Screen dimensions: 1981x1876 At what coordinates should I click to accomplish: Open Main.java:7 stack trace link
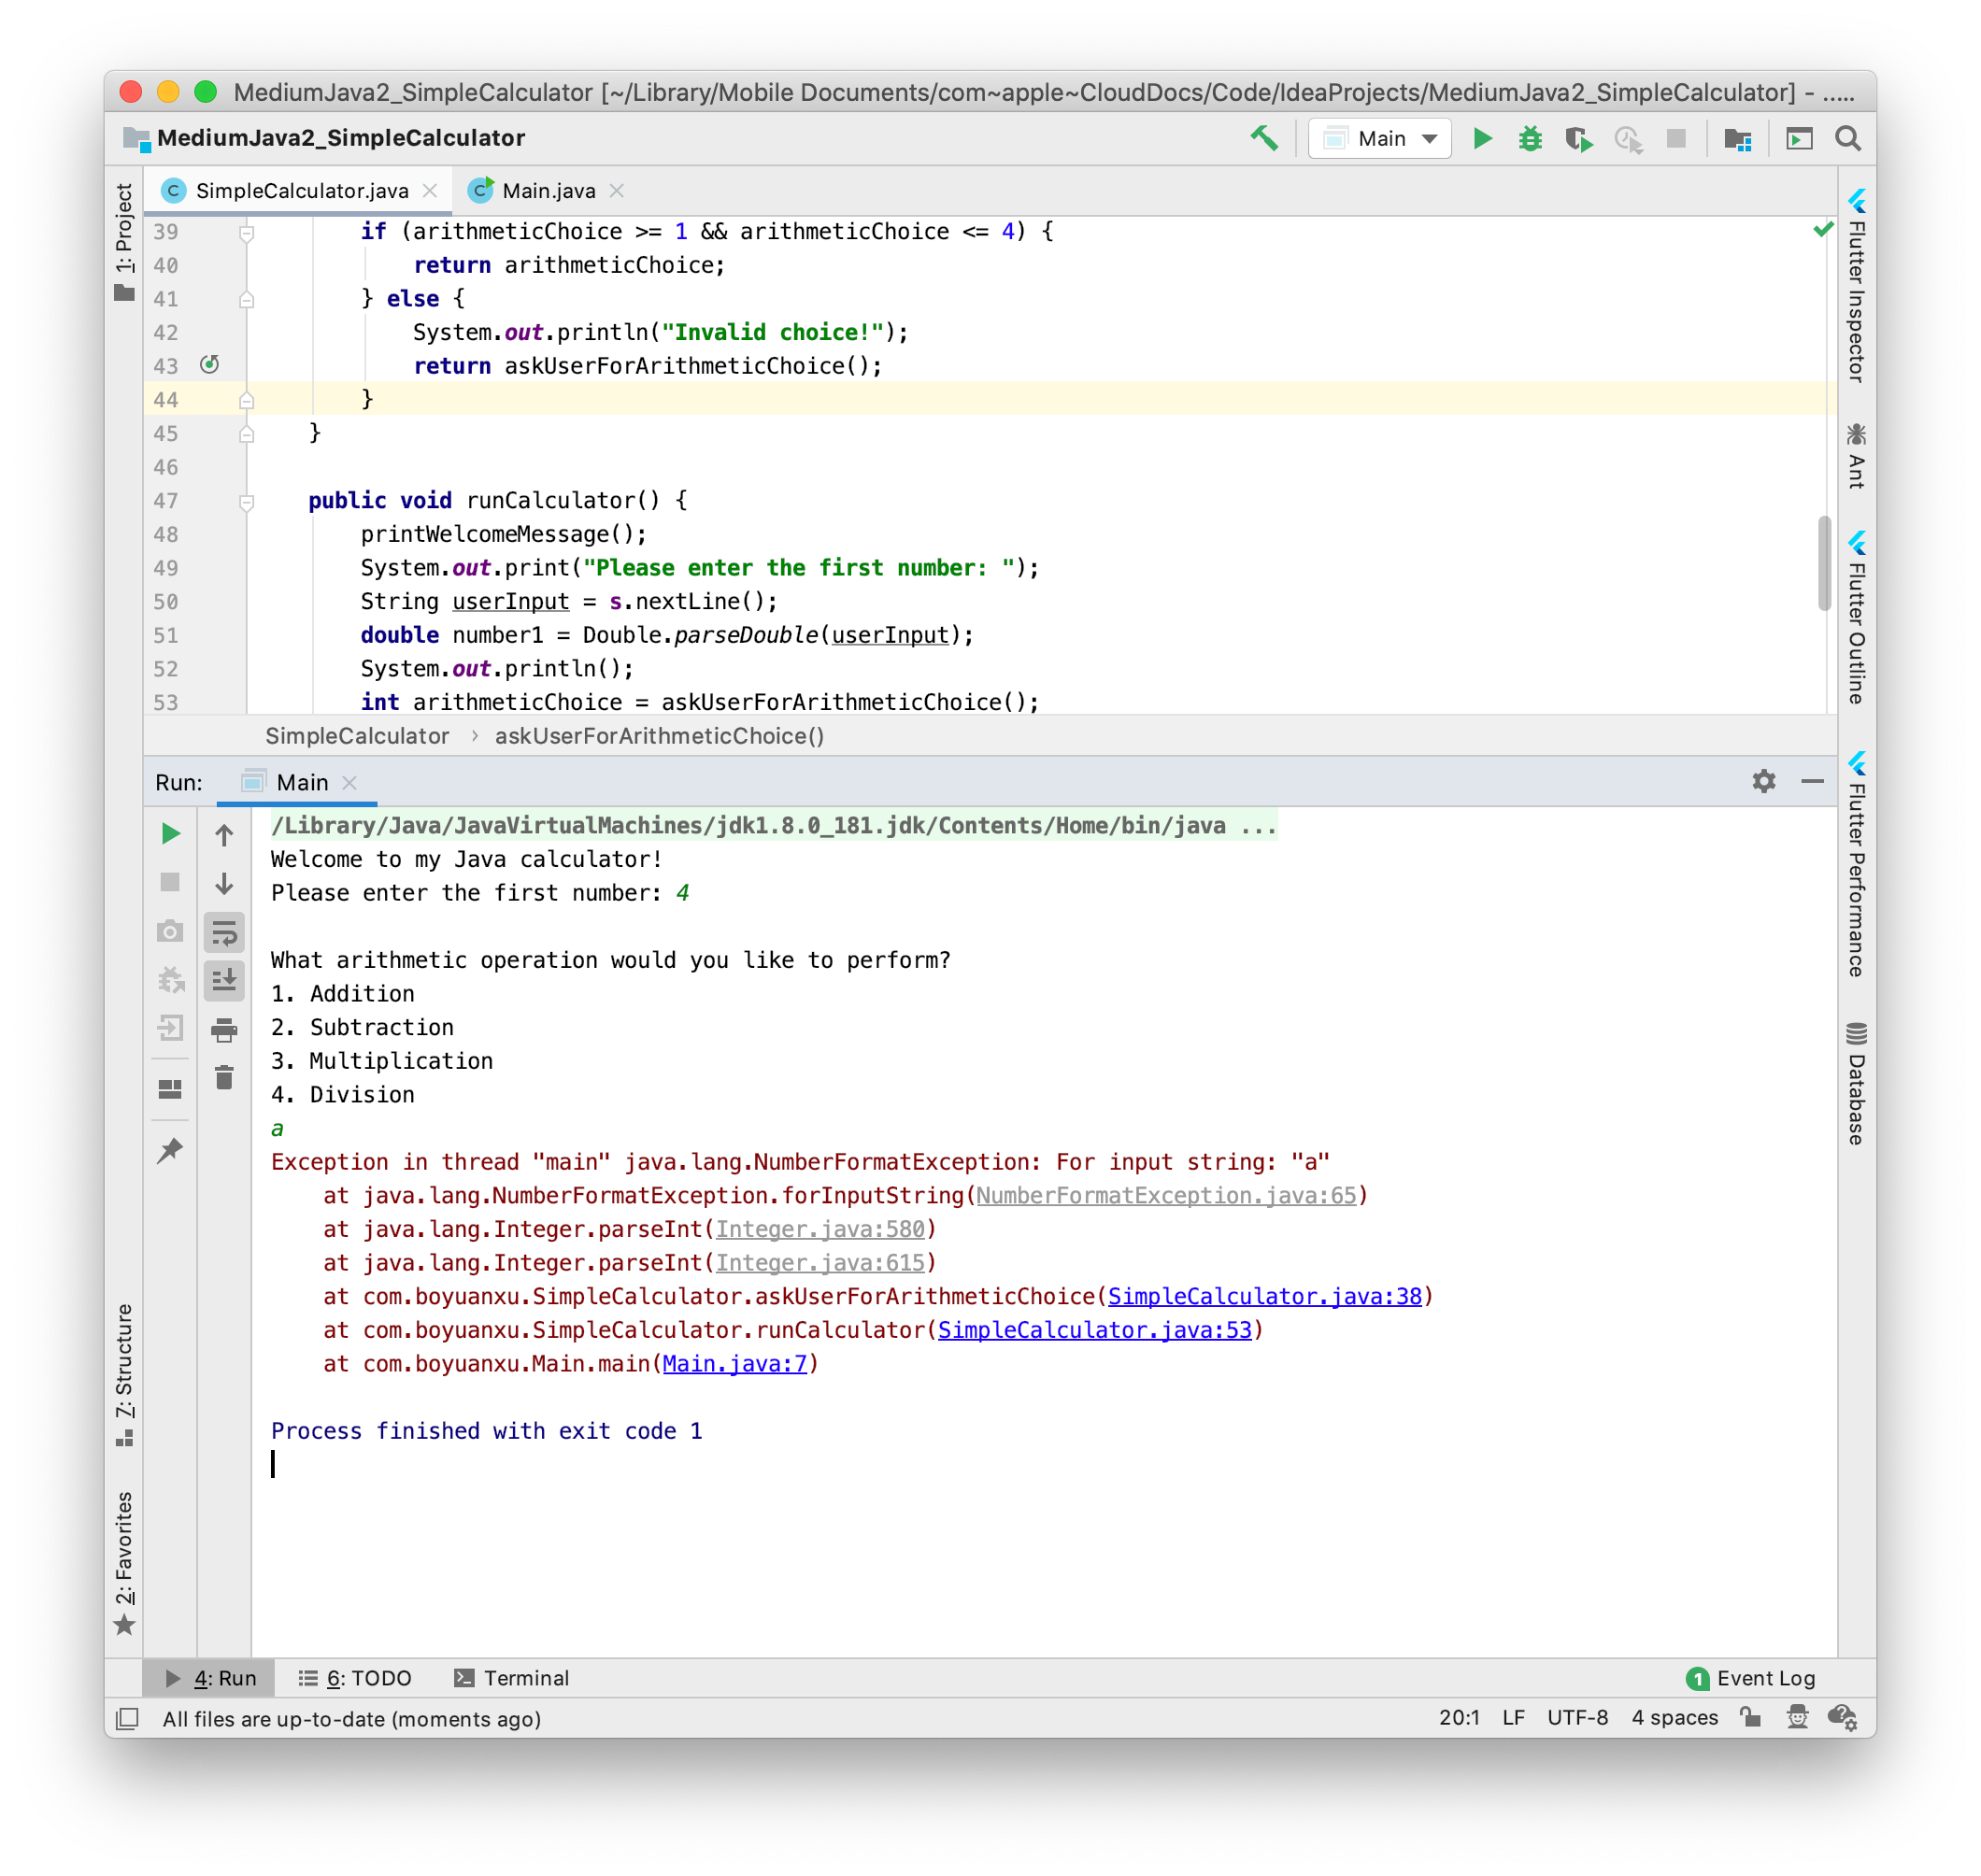pos(737,1363)
